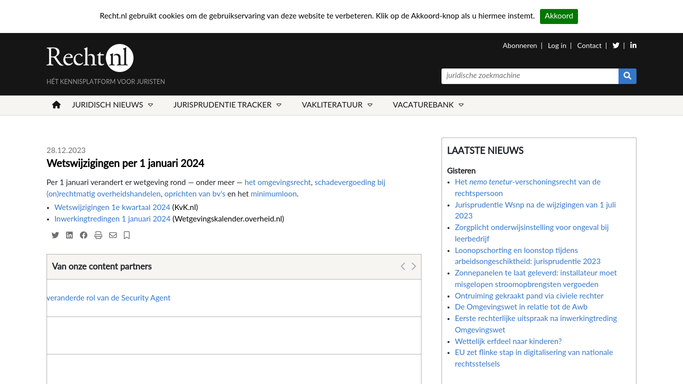
Task: Share article on LinkedIn icon
Action: pyautogui.click(x=69, y=235)
